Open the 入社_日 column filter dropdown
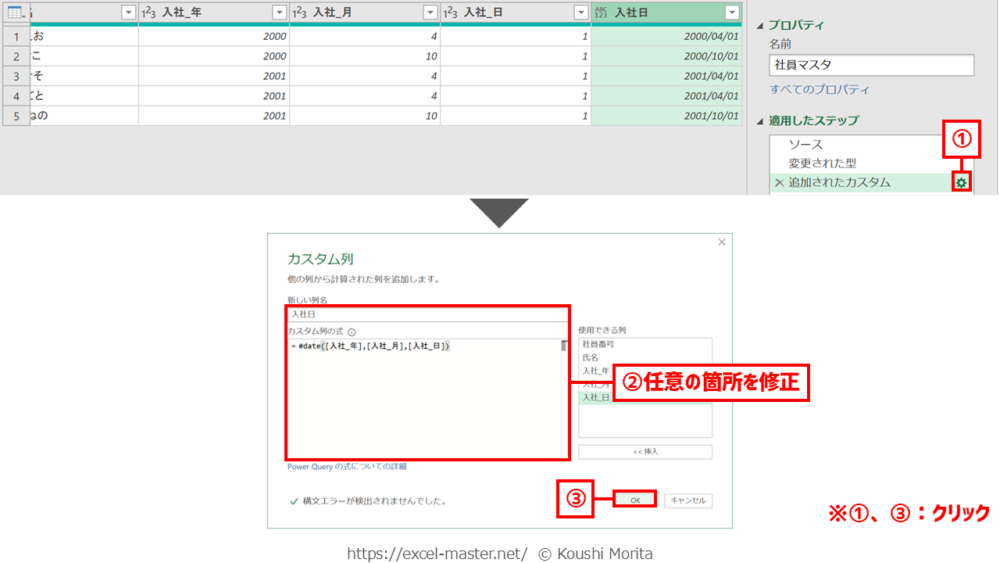 581,12
